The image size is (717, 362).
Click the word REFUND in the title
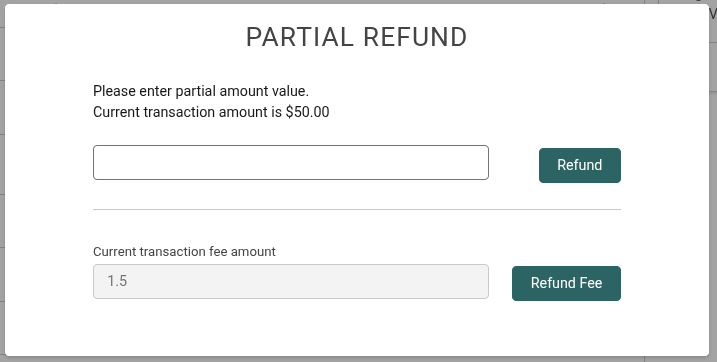(x=415, y=37)
